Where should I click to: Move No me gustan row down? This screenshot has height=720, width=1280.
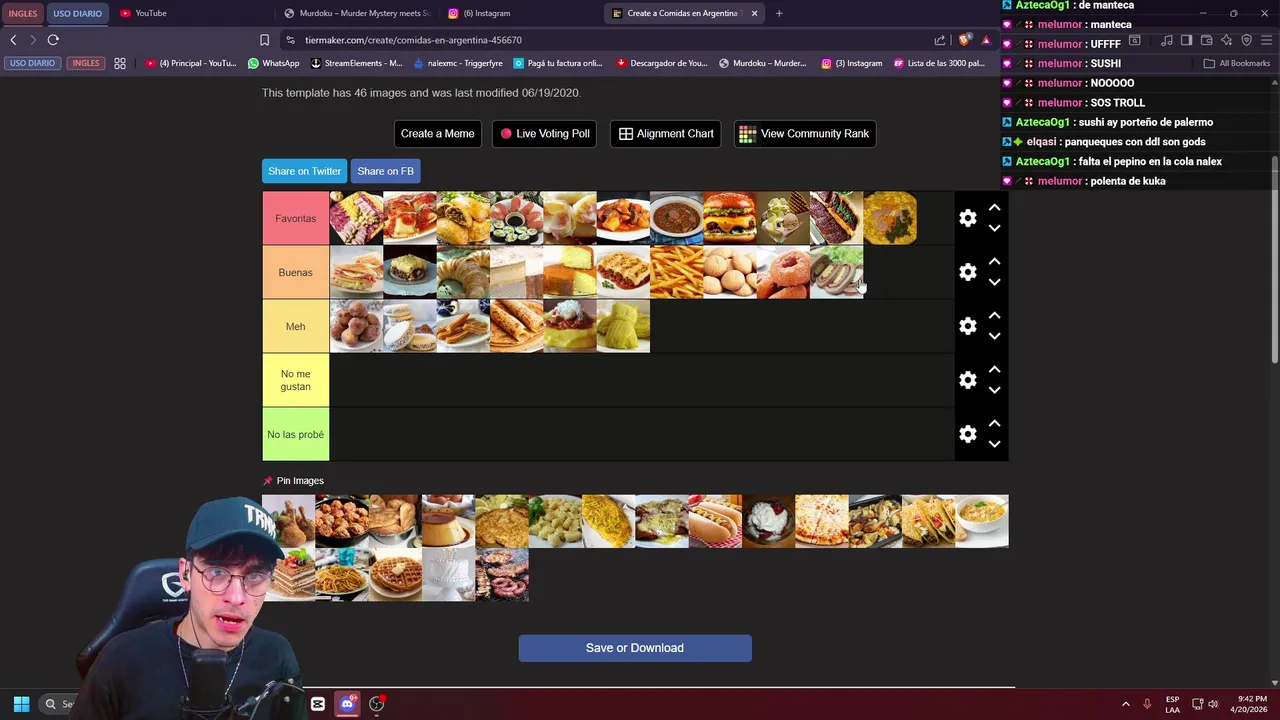click(994, 390)
